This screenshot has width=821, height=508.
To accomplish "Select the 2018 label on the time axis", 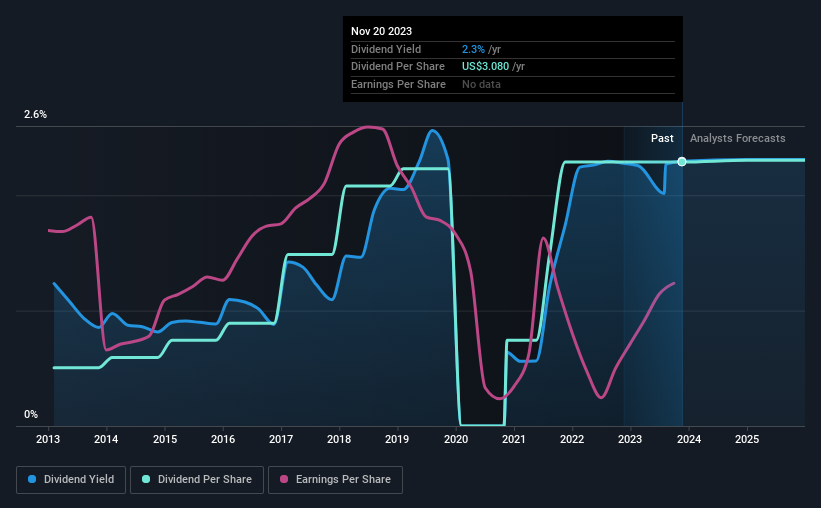I will (x=339, y=439).
